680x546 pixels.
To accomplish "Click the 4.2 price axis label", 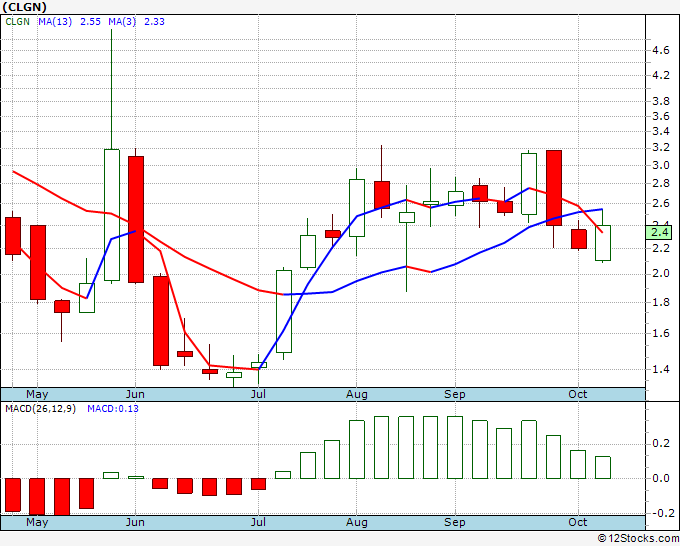I will click(660, 75).
